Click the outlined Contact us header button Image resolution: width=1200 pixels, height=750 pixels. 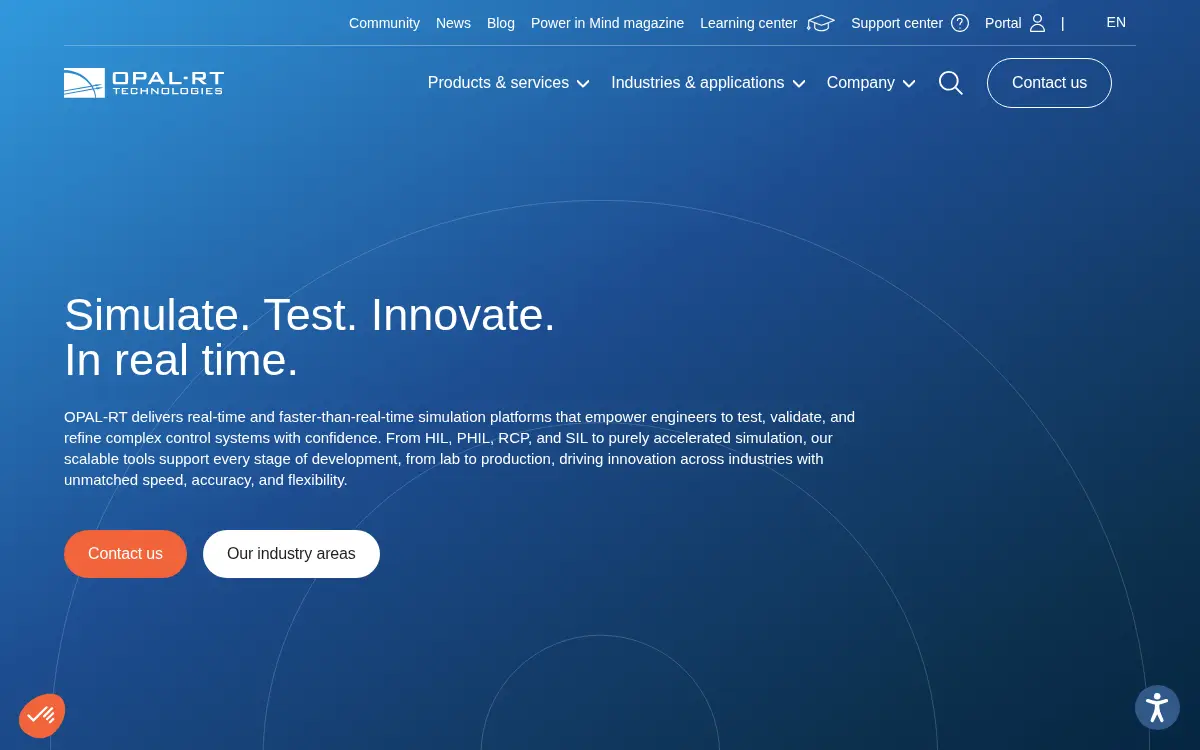1049,83
